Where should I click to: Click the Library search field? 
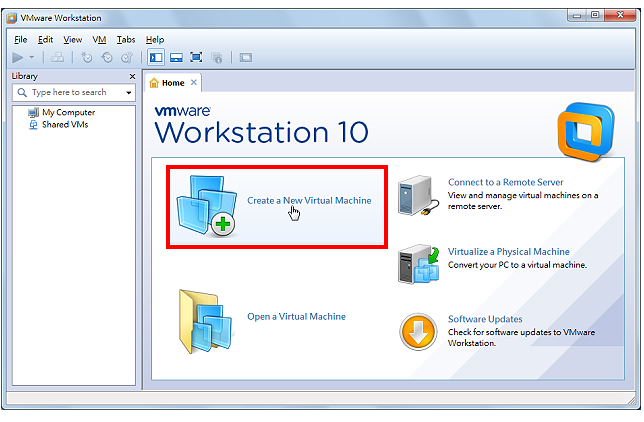click(74, 92)
